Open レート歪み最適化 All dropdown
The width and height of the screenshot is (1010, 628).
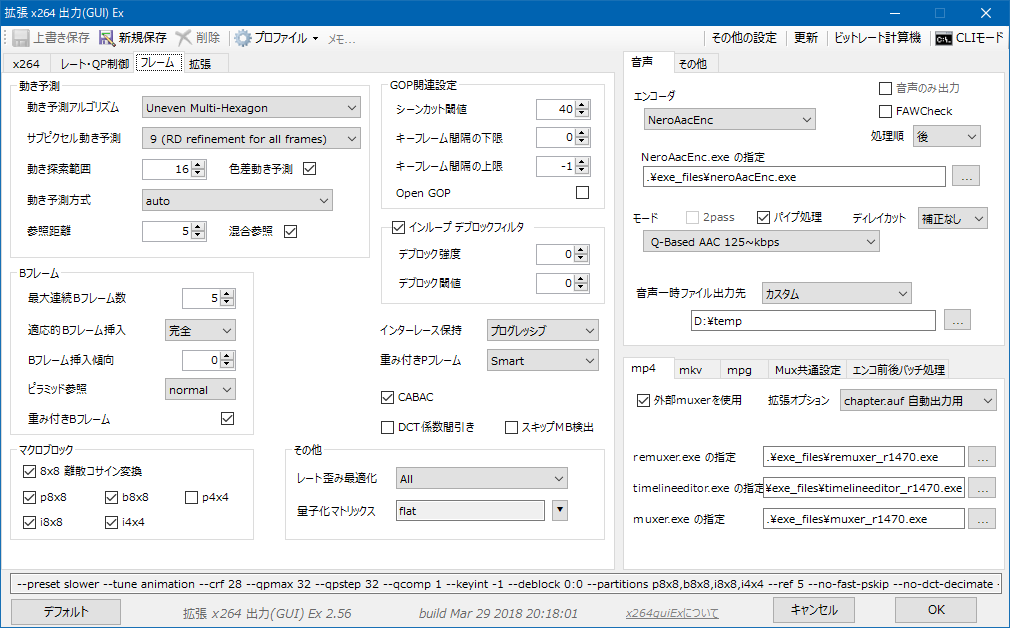click(x=482, y=479)
